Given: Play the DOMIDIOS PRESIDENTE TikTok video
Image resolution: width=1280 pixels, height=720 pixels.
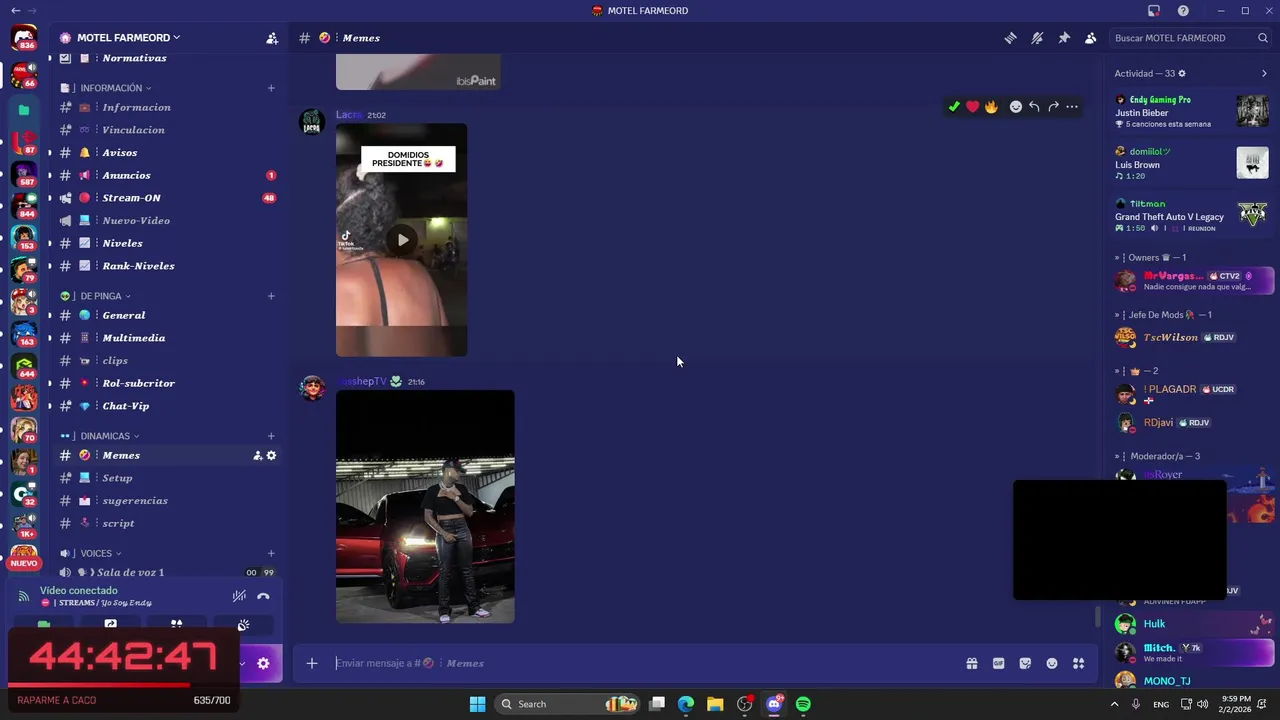Looking at the screenshot, I should (402, 240).
